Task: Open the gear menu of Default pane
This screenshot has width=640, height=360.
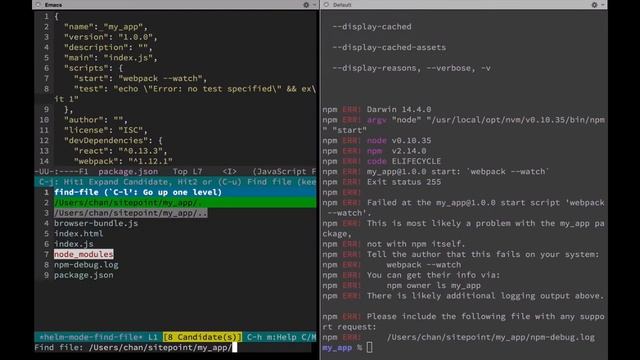Action: [x=594, y=5]
